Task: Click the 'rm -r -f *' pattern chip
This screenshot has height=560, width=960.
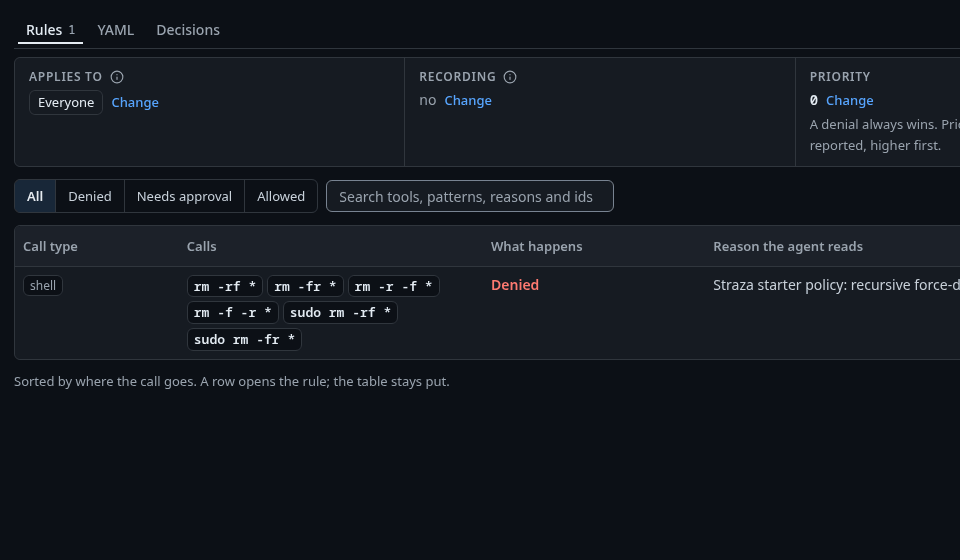Action: coord(394,286)
